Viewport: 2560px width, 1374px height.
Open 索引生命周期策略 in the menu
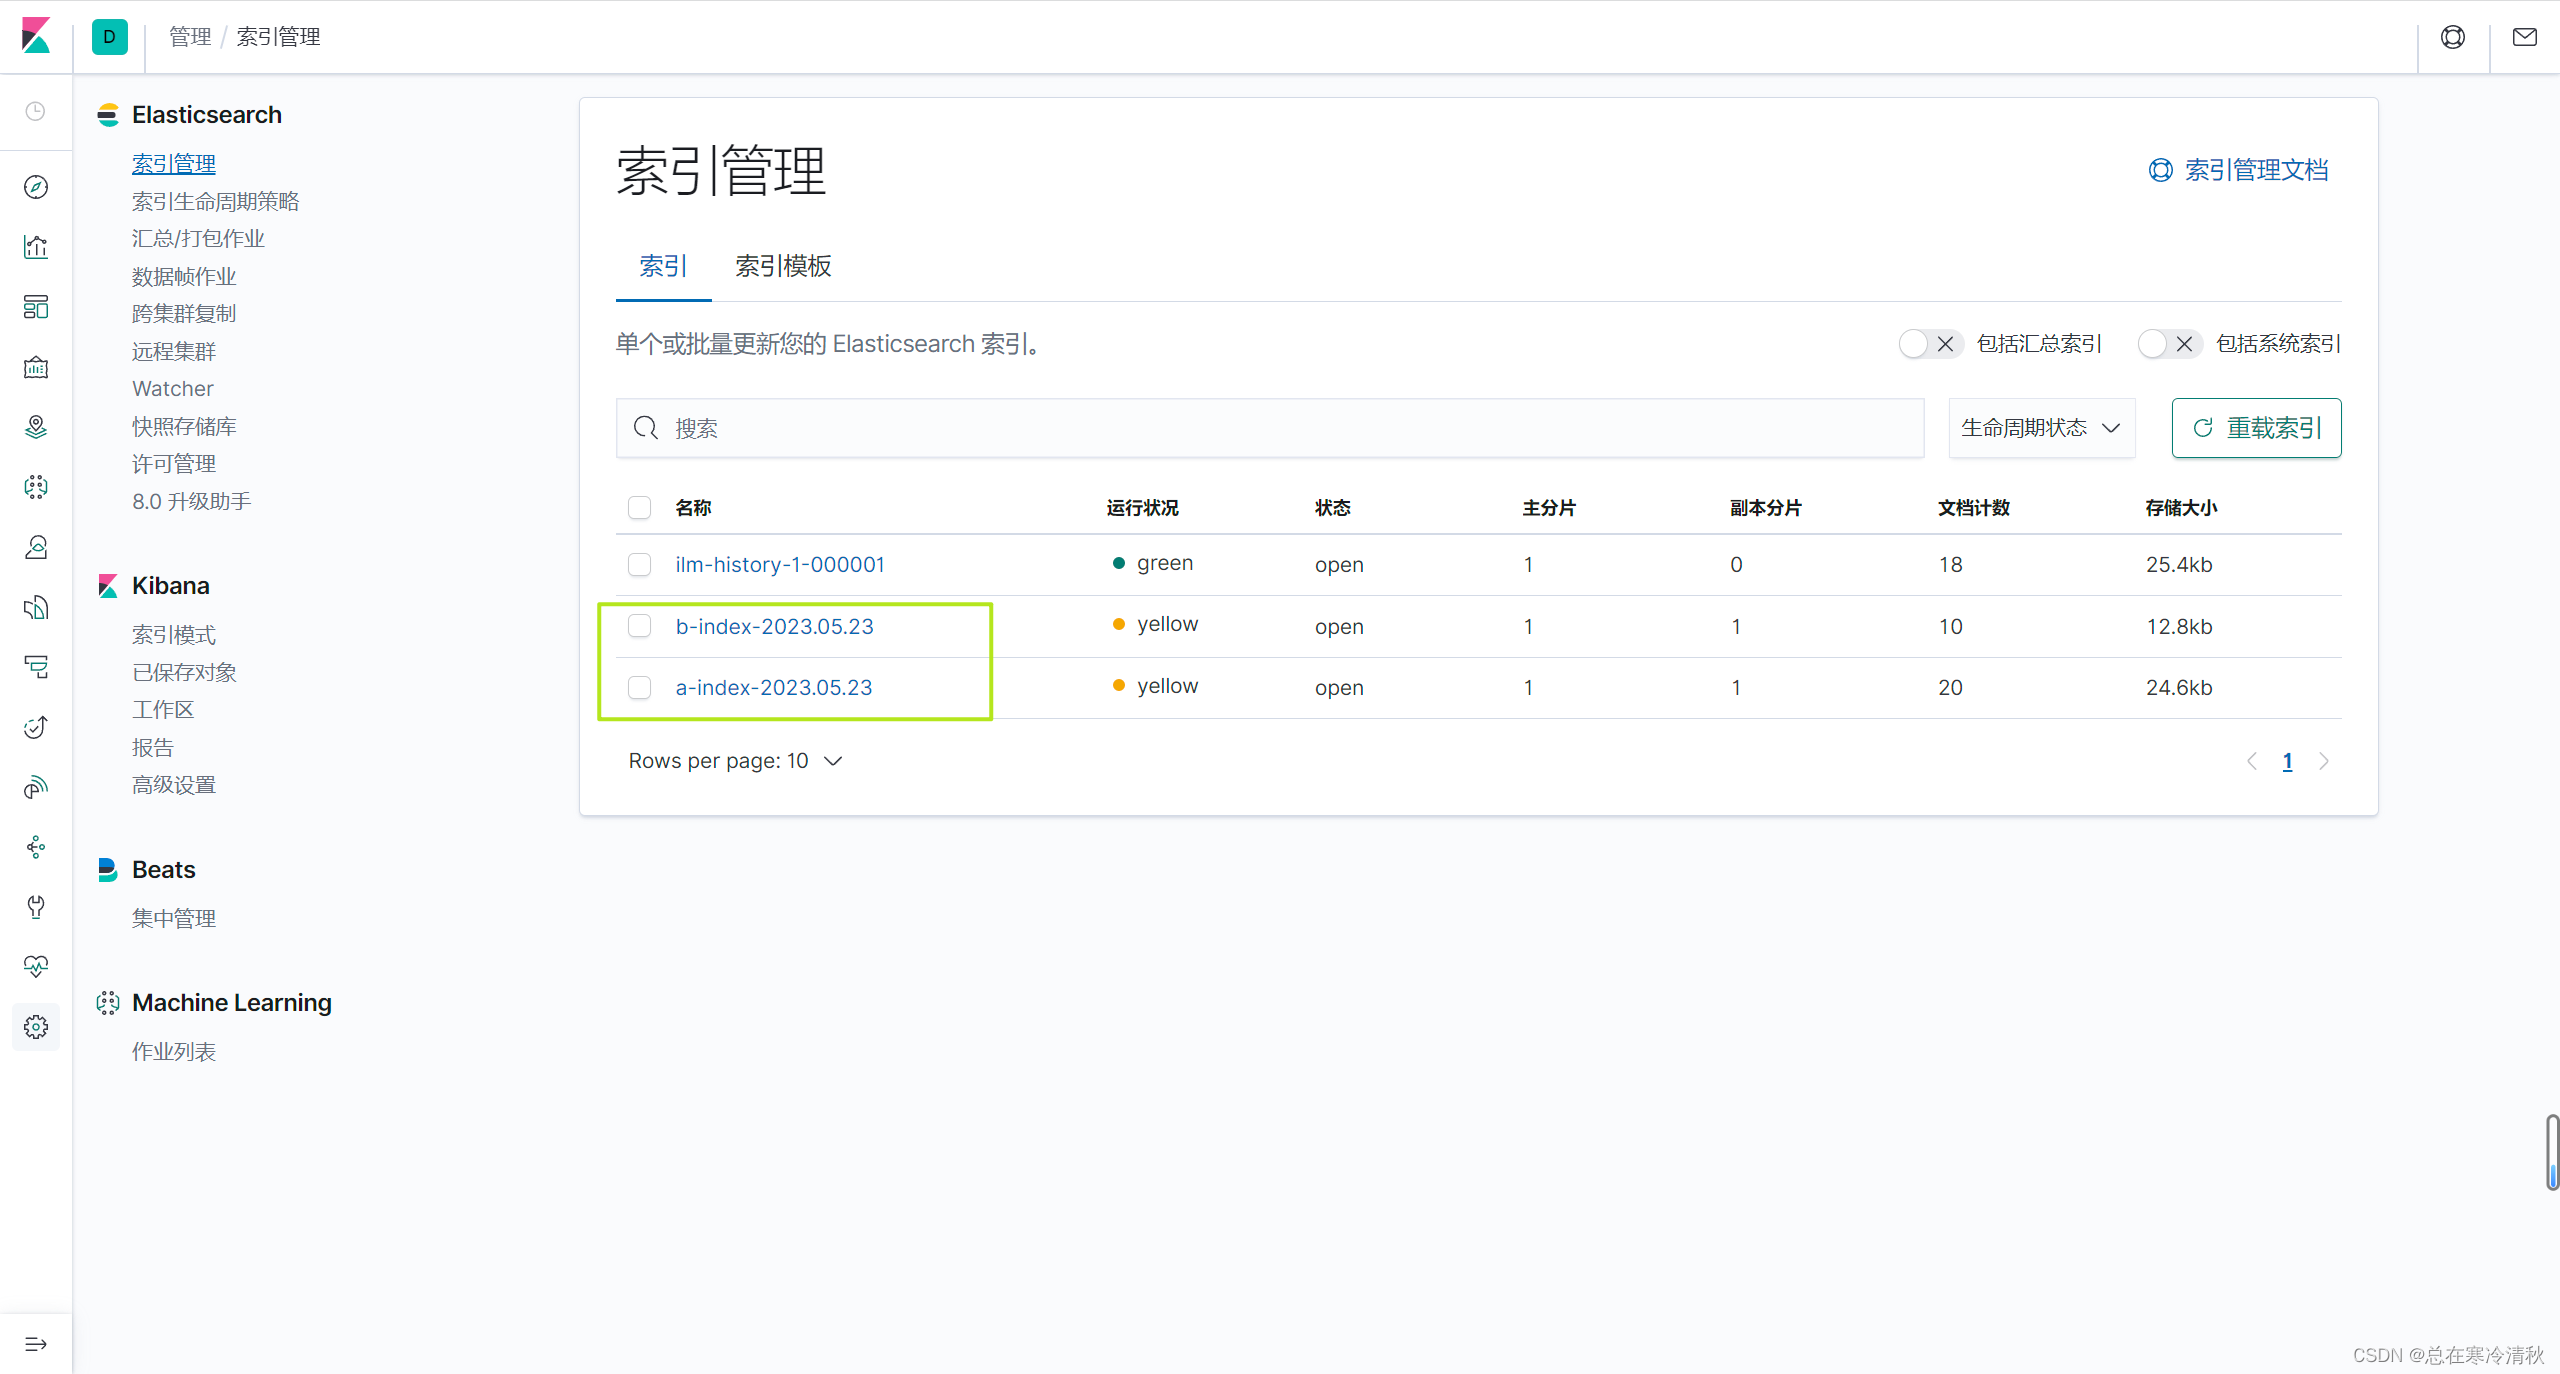[x=216, y=201]
